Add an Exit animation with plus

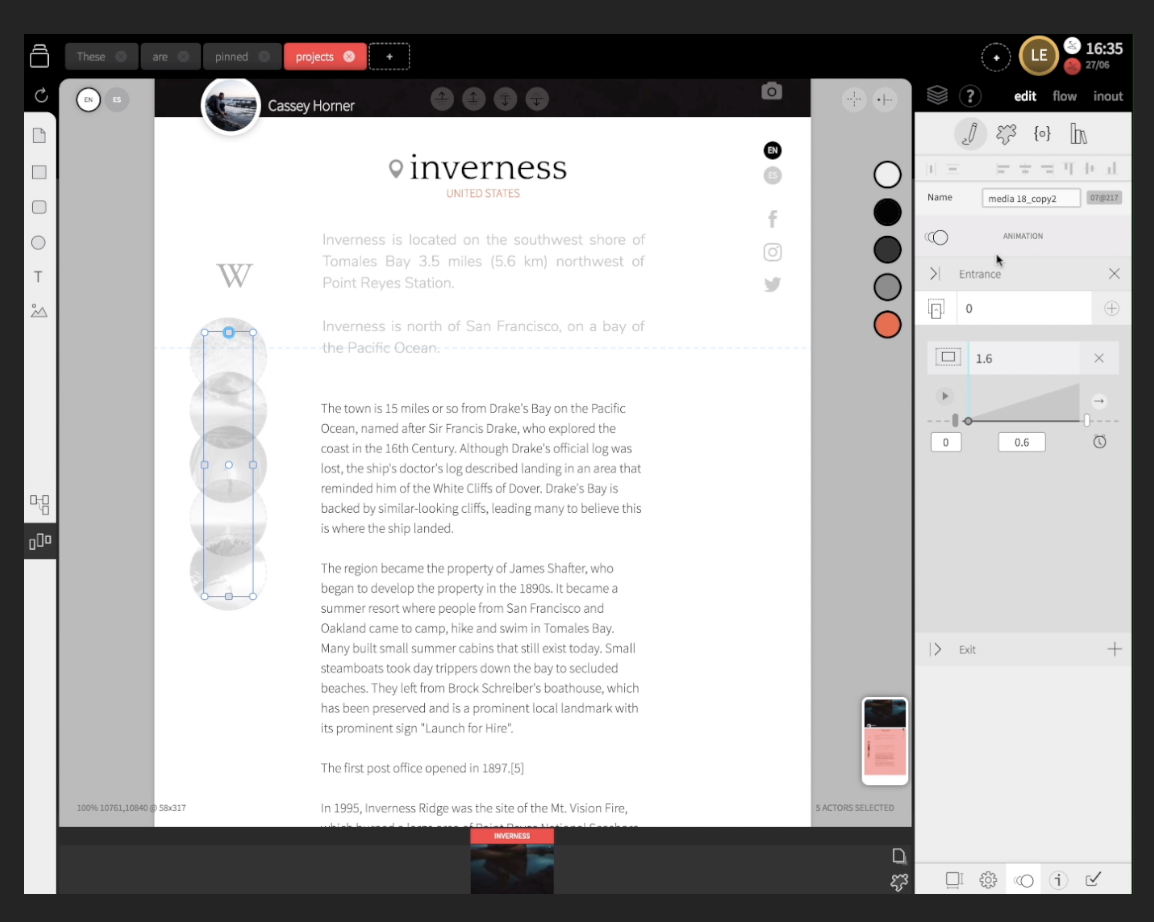coord(1114,649)
